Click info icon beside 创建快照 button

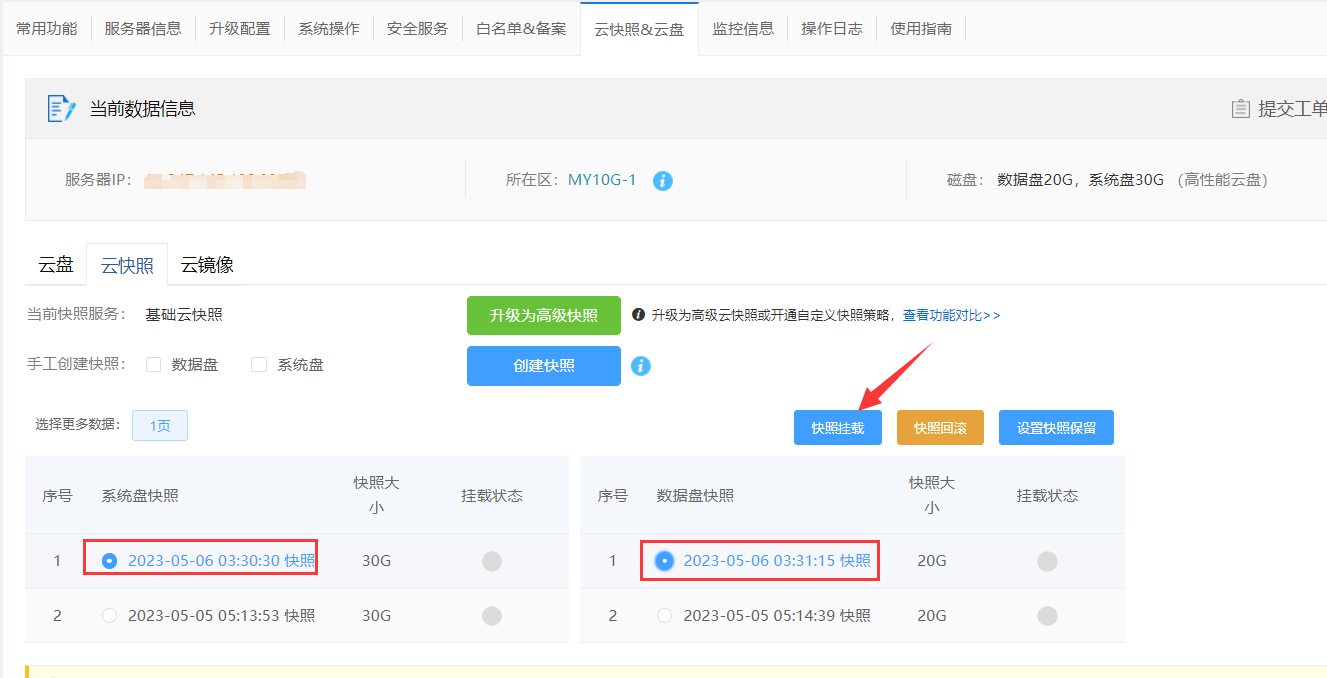click(x=641, y=366)
